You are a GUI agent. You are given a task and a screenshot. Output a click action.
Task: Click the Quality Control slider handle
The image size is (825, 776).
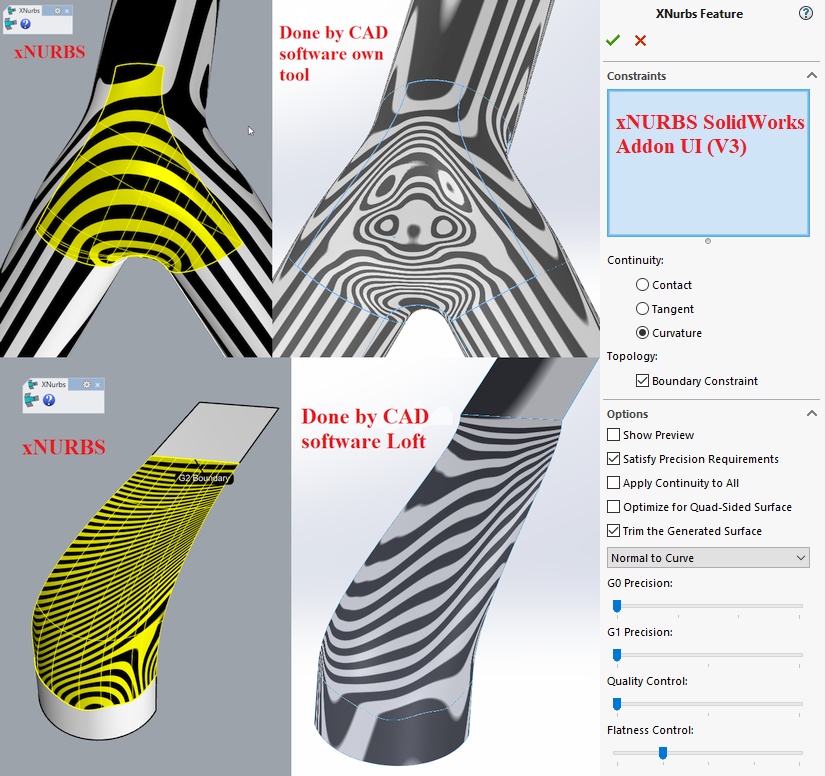[x=617, y=704]
